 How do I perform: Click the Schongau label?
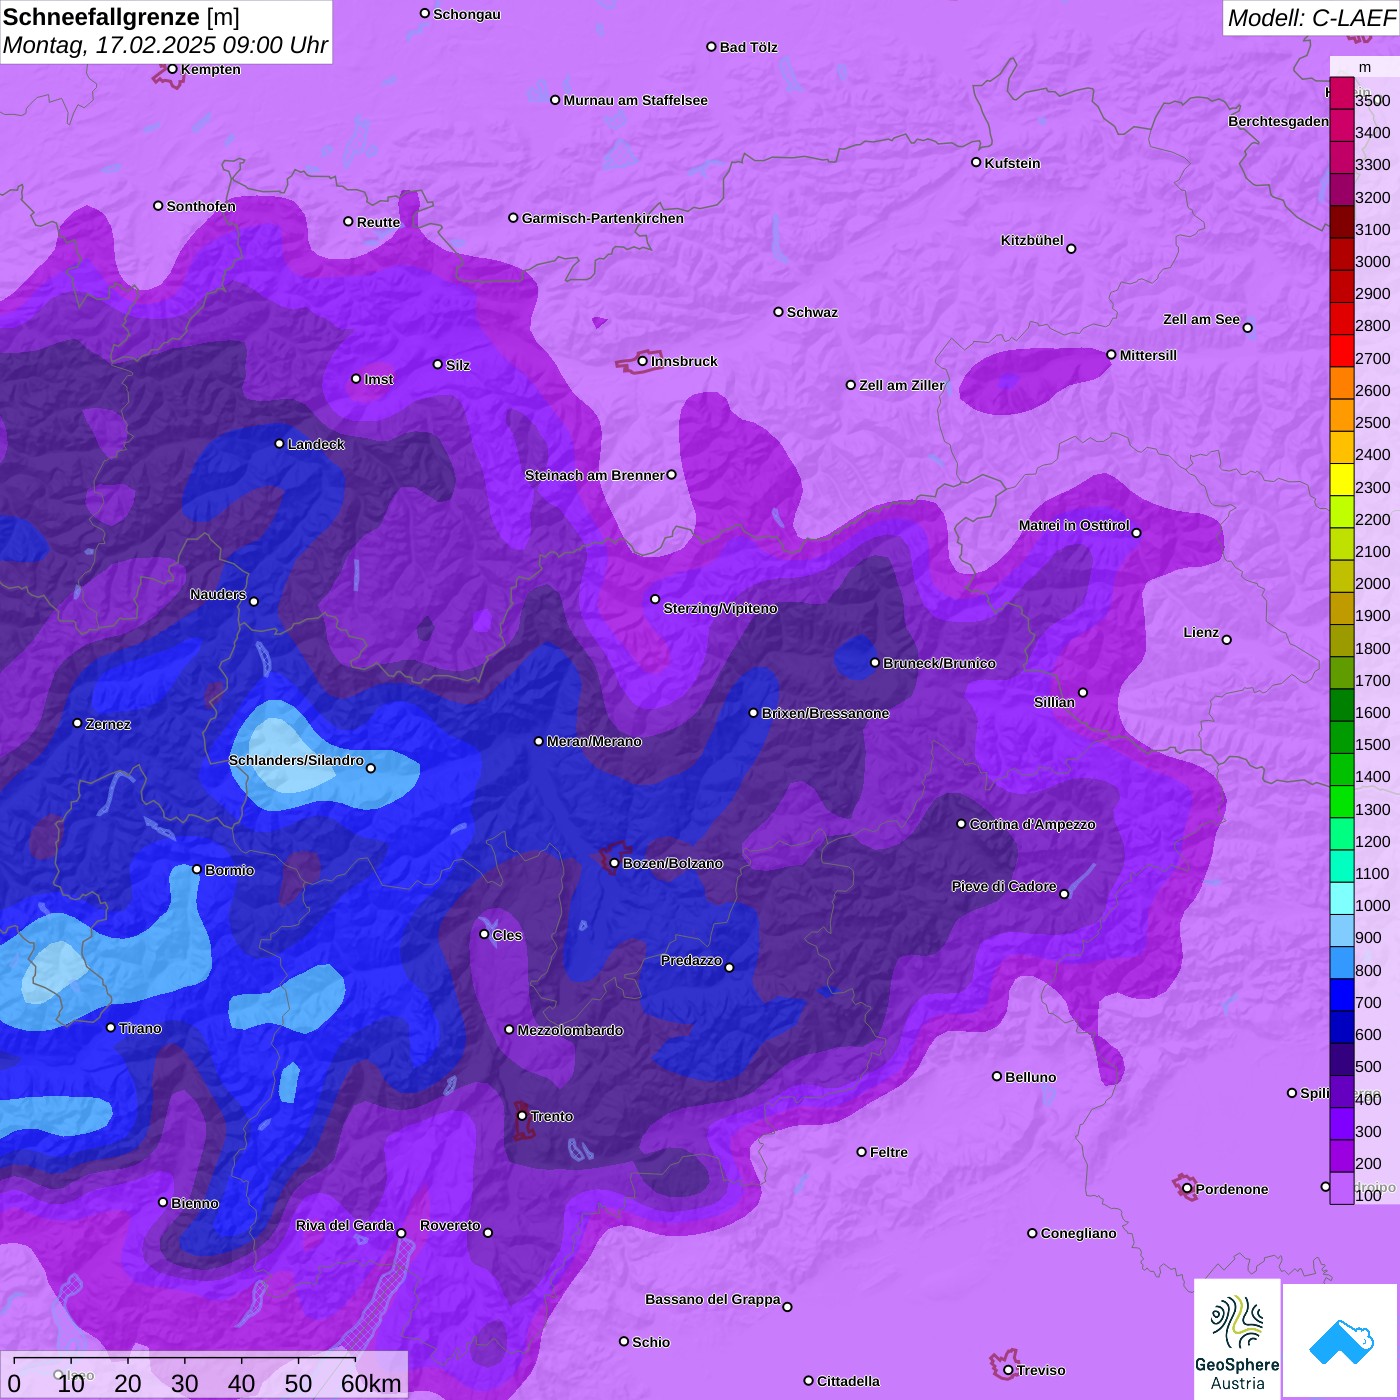(466, 14)
